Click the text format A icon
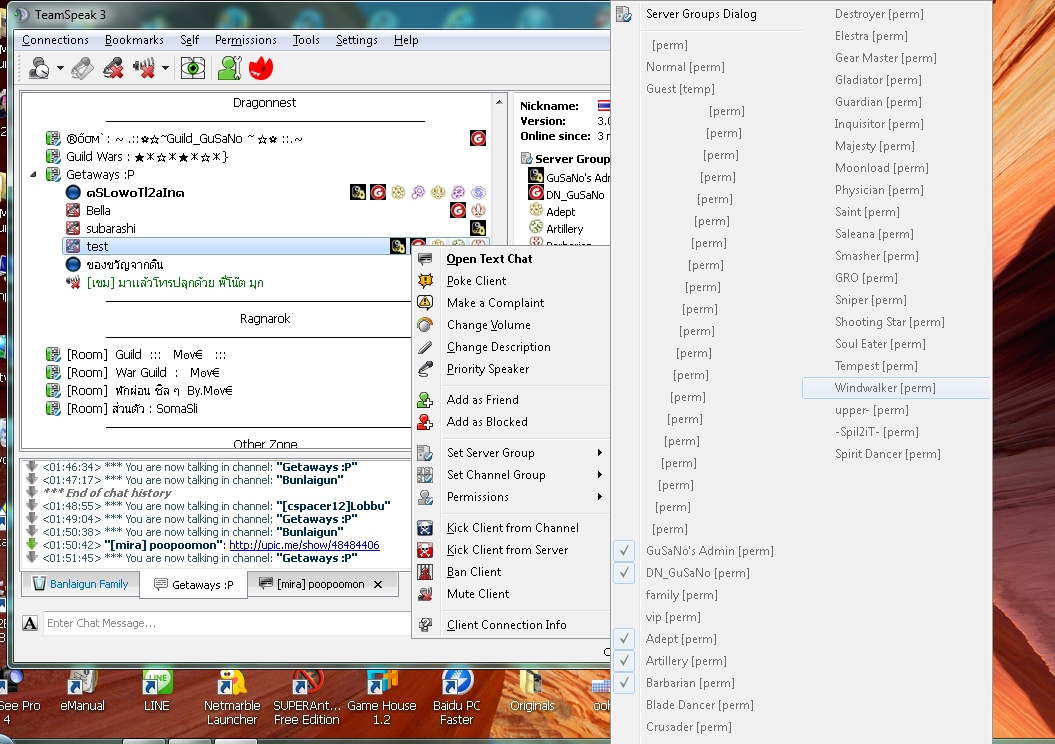1055x744 pixels. point(30,623)
